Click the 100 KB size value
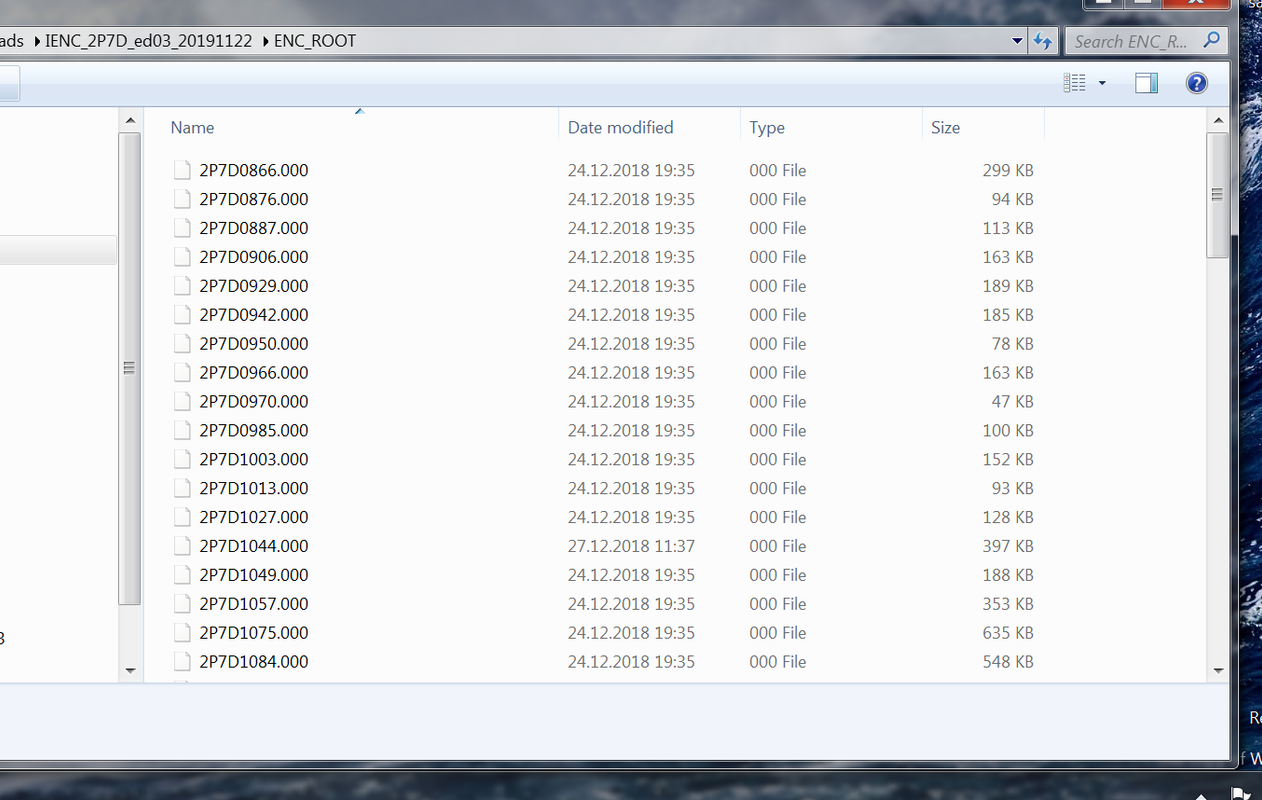The height and width of the screenshot is (800, 1262). pyautogui.click(x=1008, y=431)
